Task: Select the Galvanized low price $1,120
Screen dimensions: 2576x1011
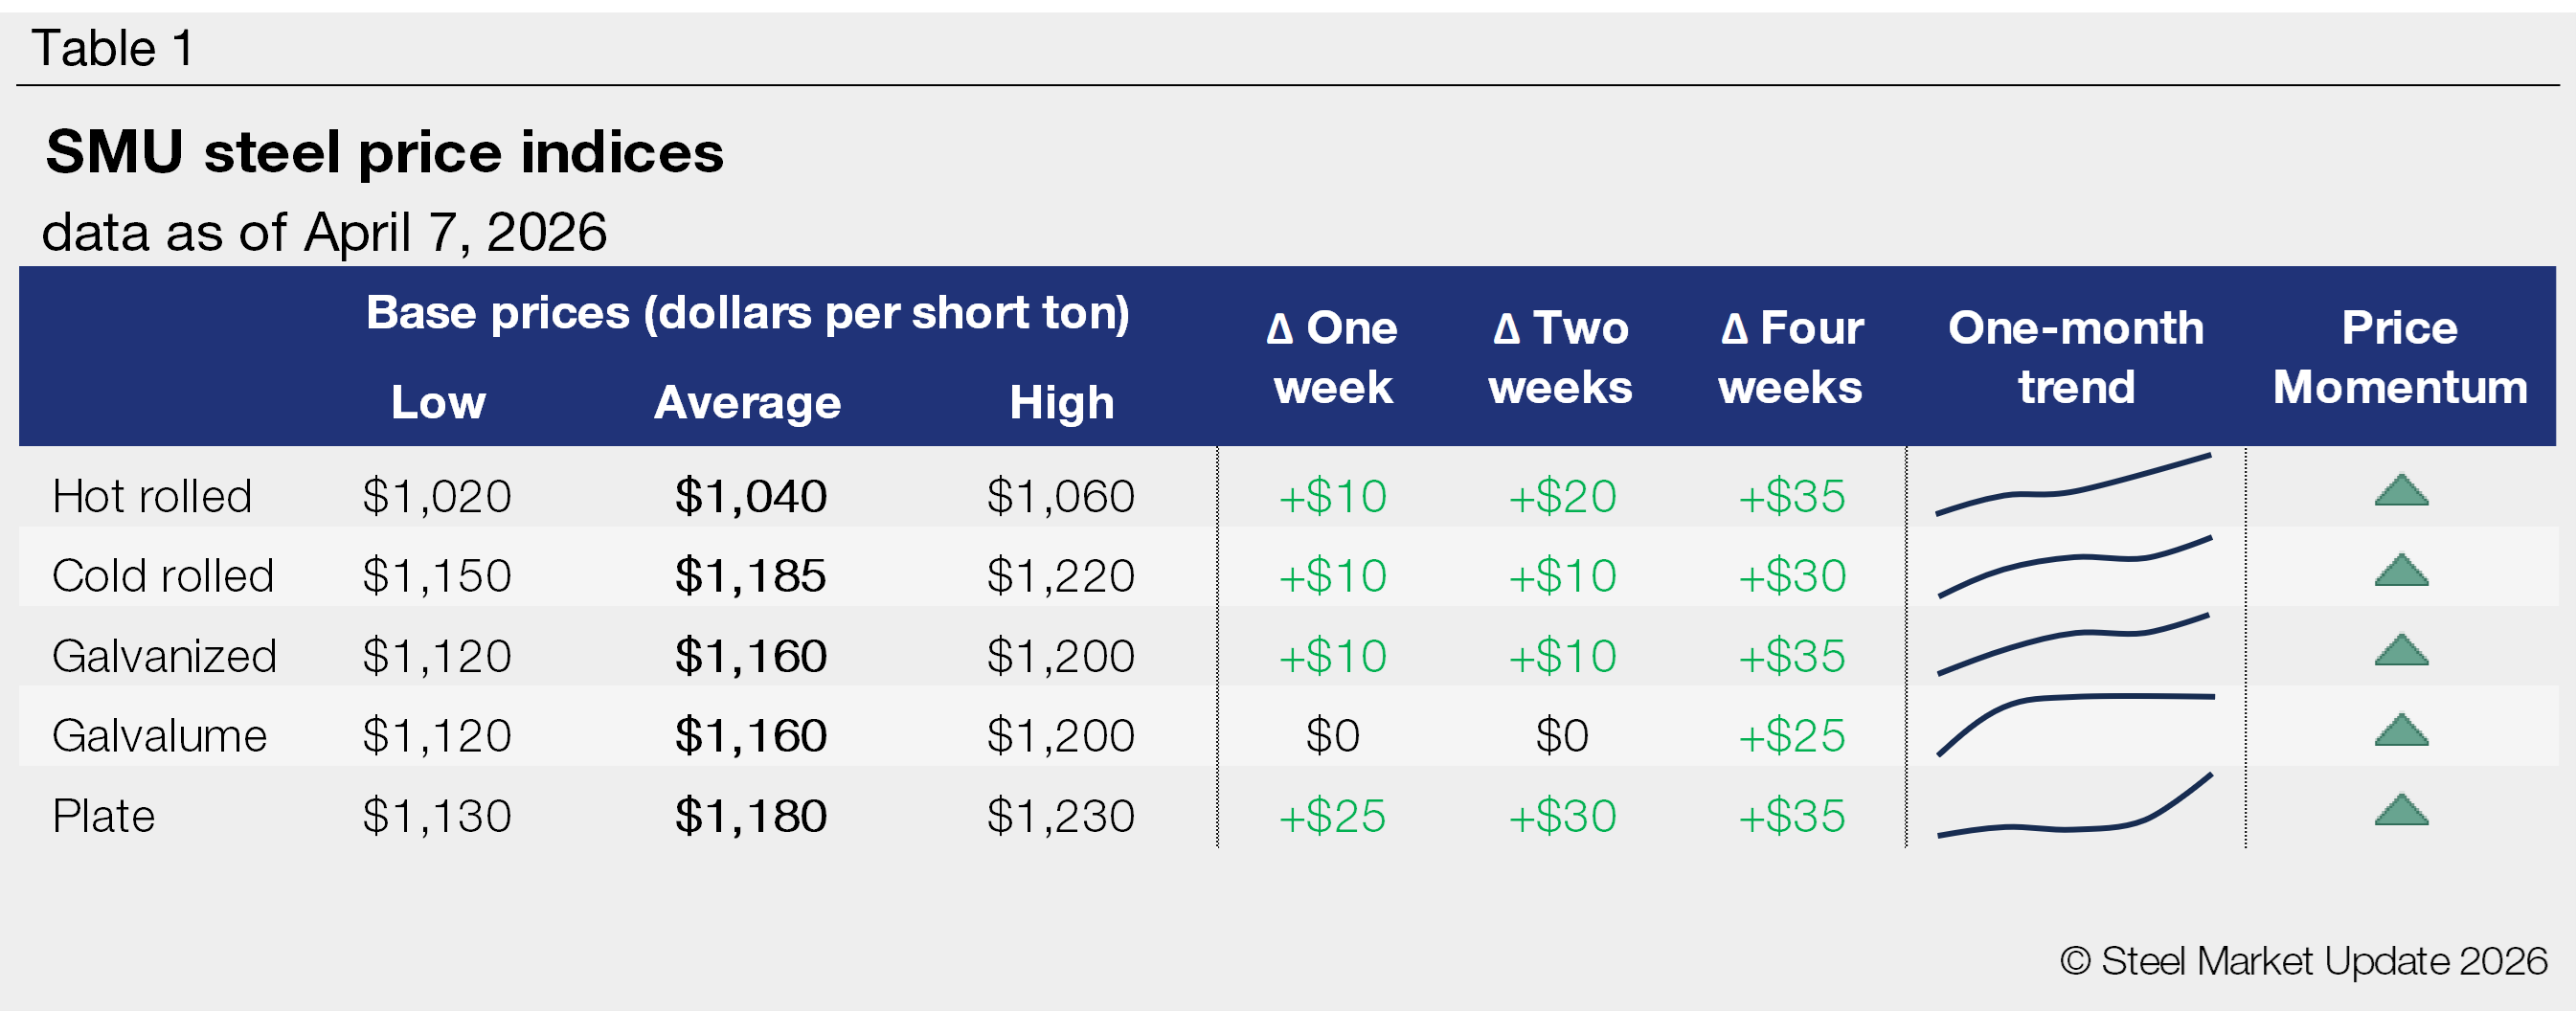Action: pos(436,657)
